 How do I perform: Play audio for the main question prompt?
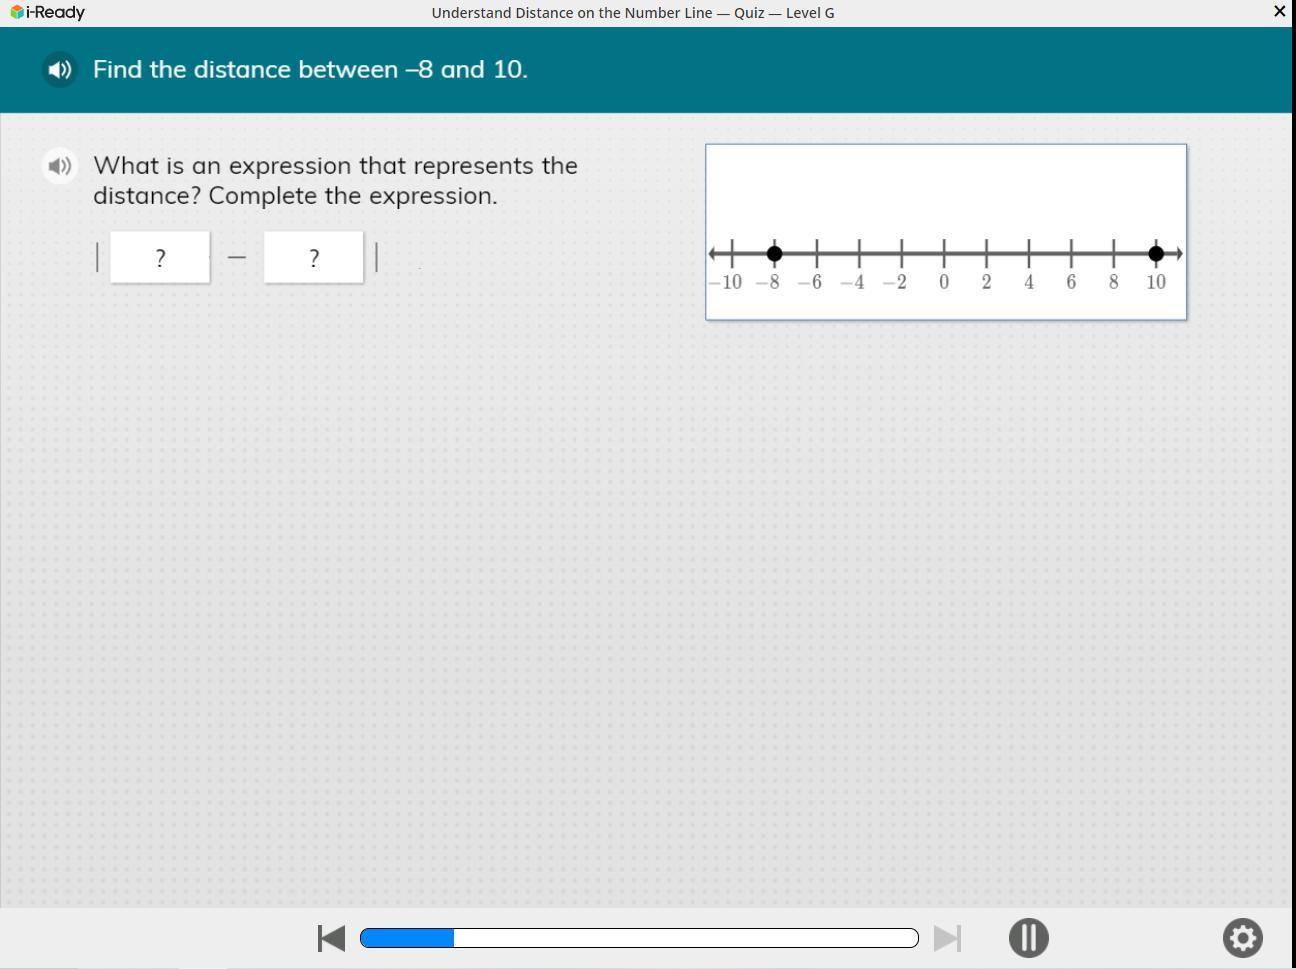(60, 70)
